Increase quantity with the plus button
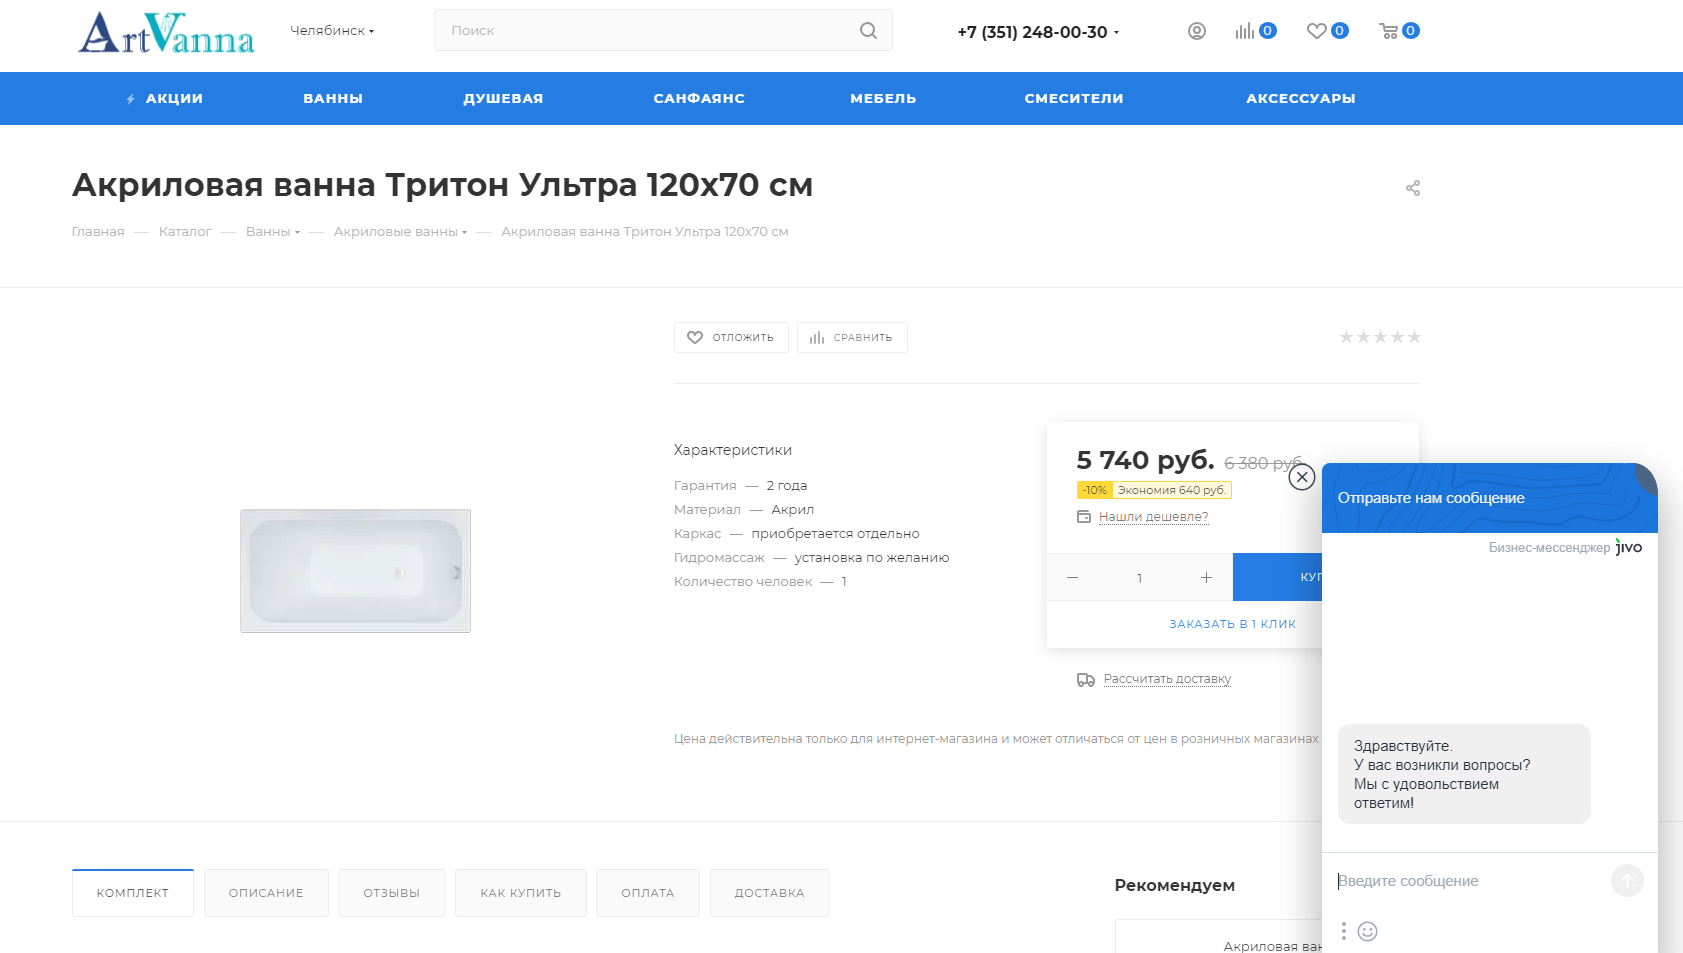The image size is (1683, 953). point(1206,578)
